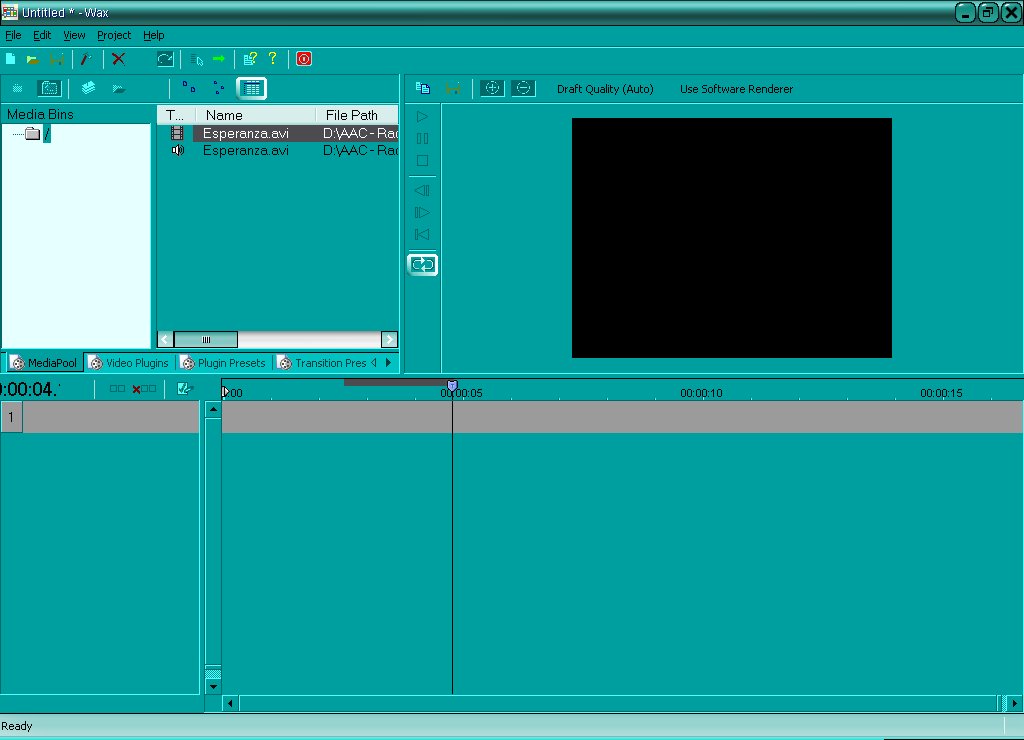Screen dimensions: 1024x740
Task: Zoom in the preview with plus icon
Action: [x=492, y=88]
